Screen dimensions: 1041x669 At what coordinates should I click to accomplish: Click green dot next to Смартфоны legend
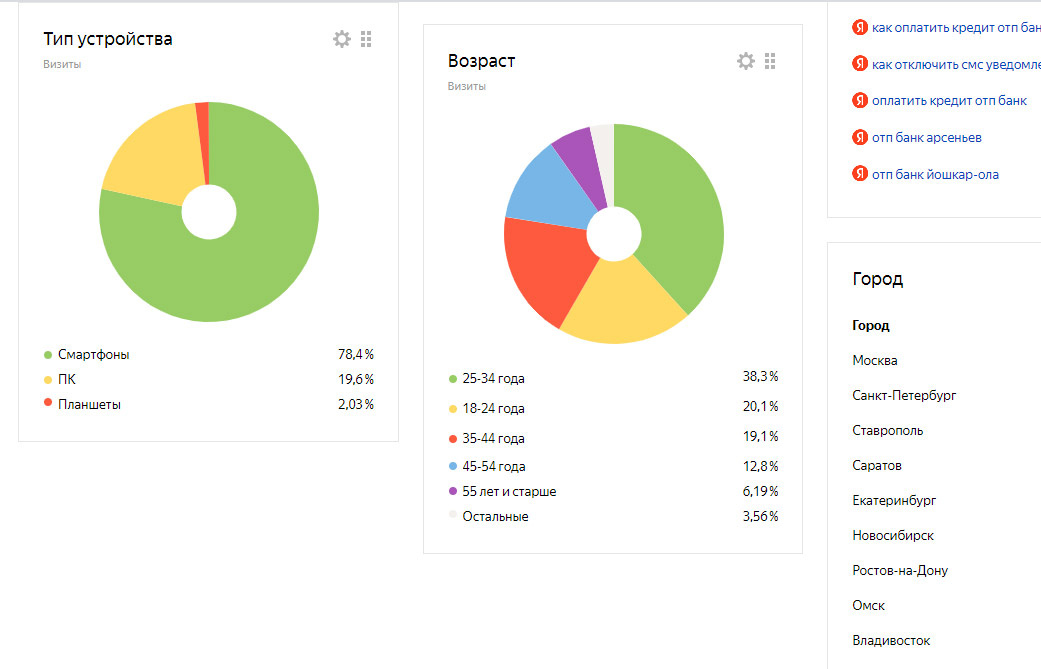tap(48, 355)
